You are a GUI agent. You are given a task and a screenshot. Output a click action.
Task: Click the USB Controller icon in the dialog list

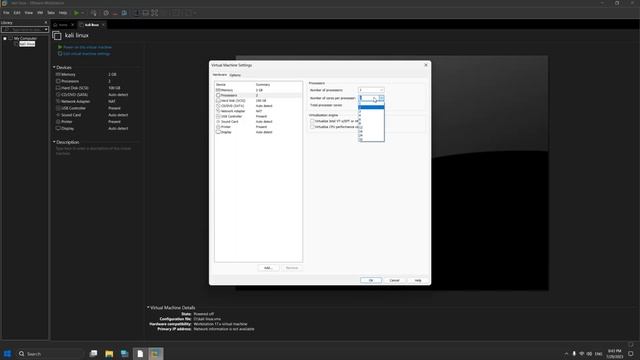click(218, 116)
